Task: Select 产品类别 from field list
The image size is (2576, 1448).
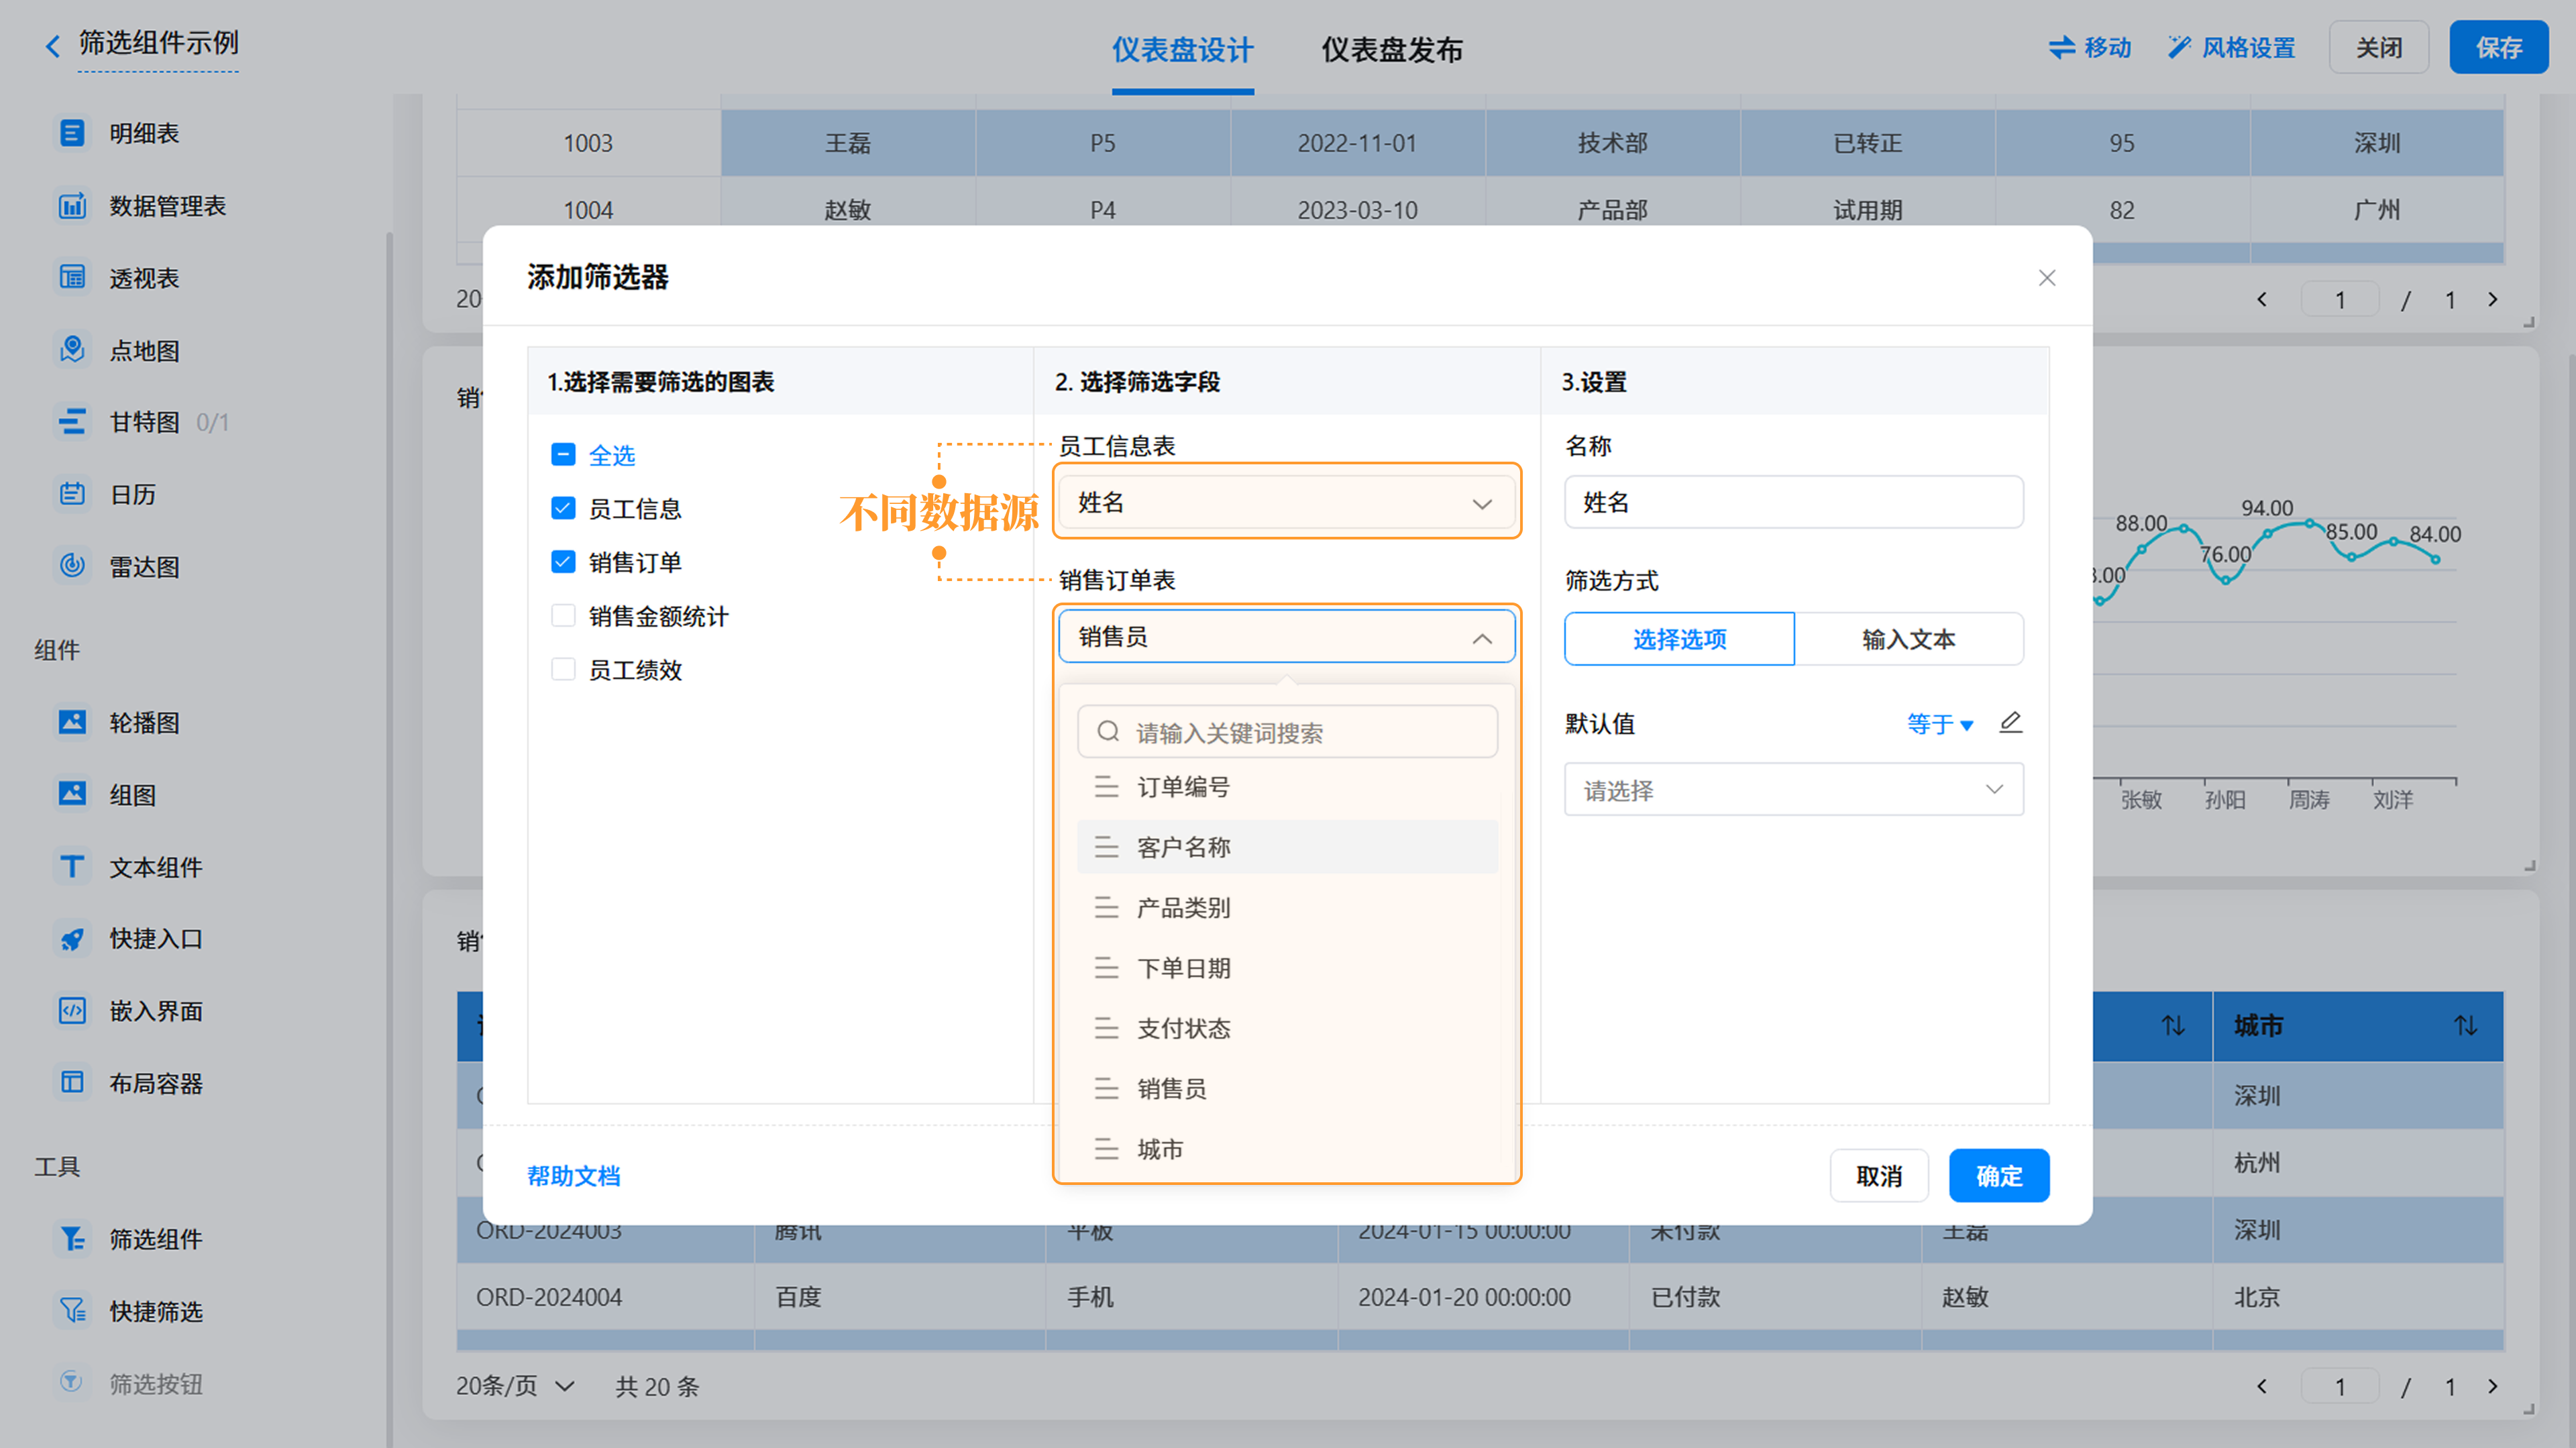Action: [1286, 907]
